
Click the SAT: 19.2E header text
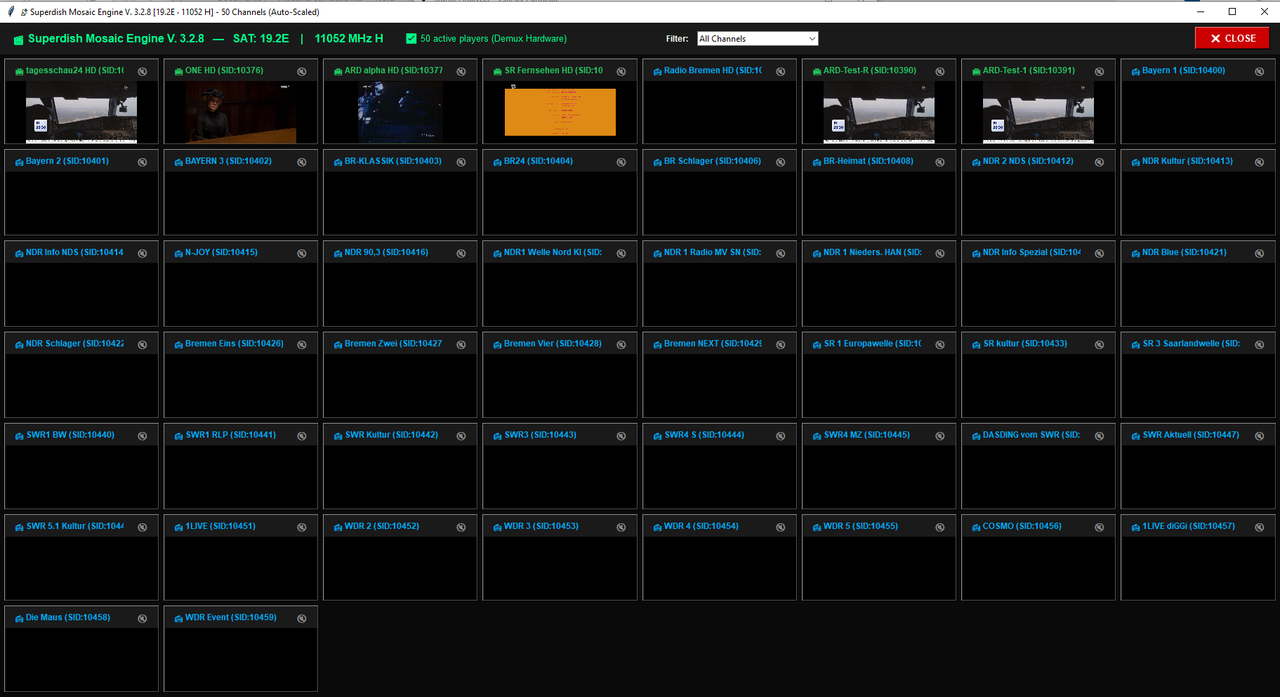[261, 39]
